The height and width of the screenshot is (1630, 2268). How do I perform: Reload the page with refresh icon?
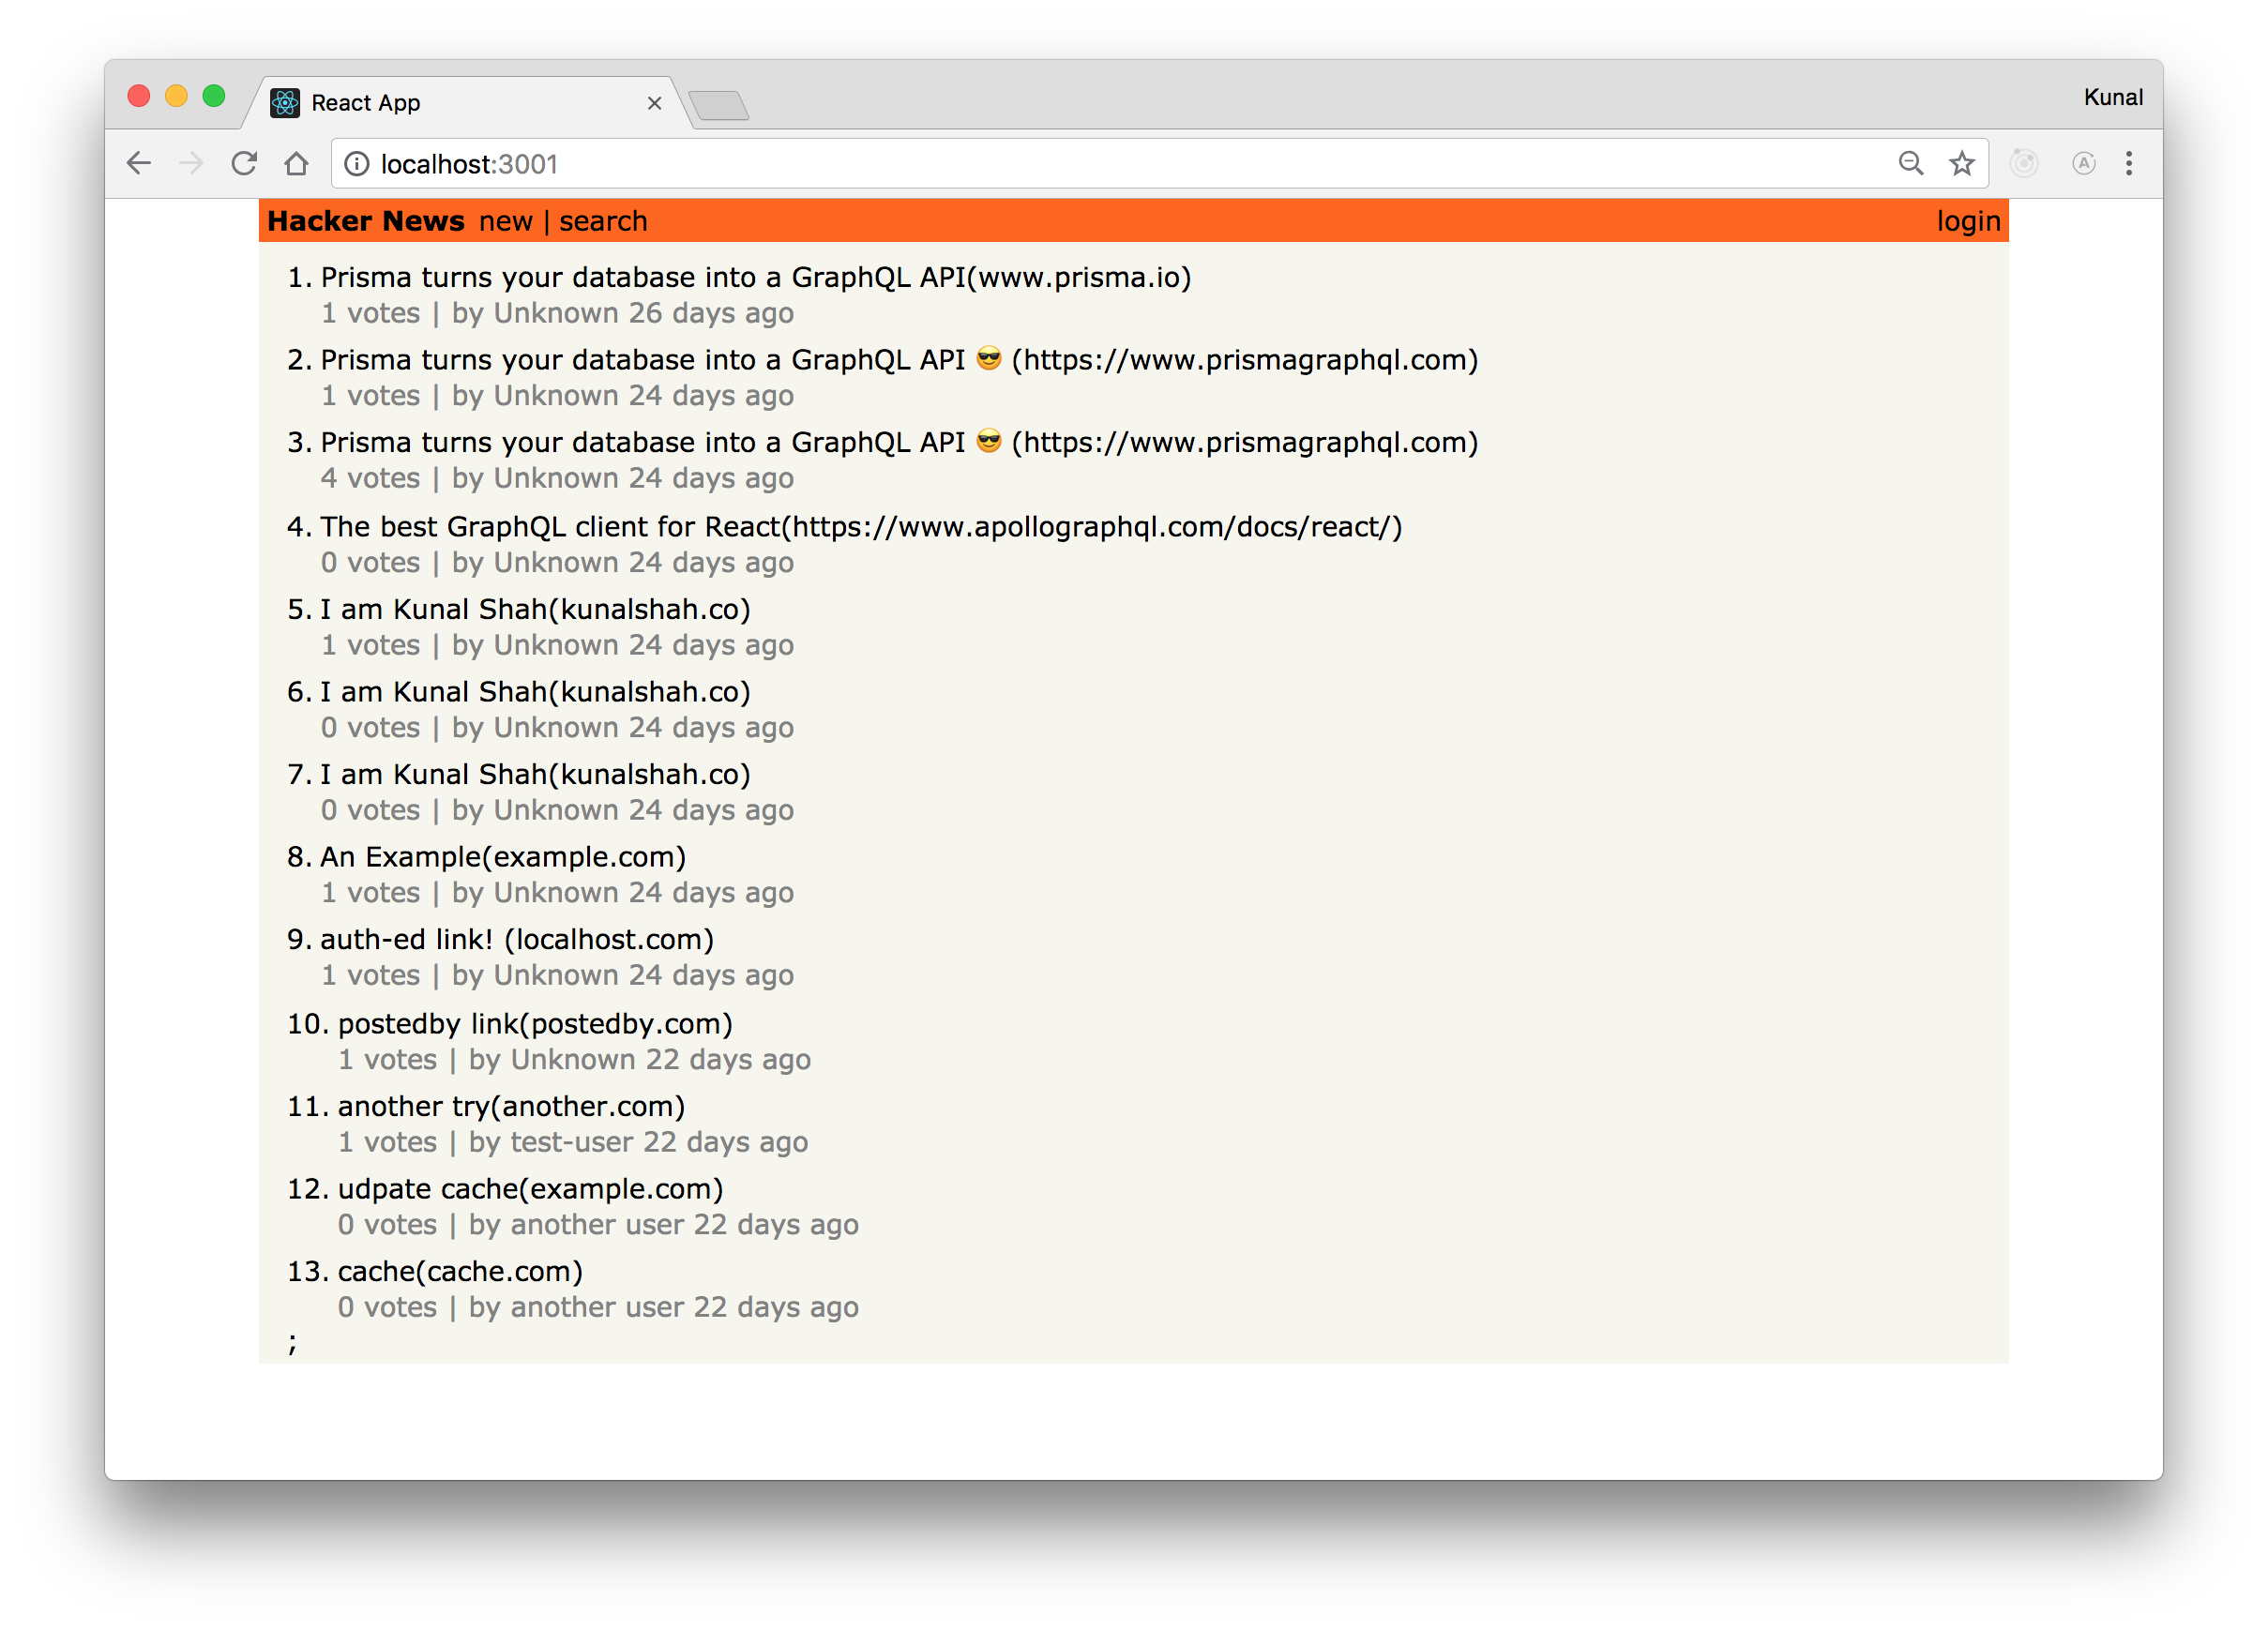click(x=244, y=163)
